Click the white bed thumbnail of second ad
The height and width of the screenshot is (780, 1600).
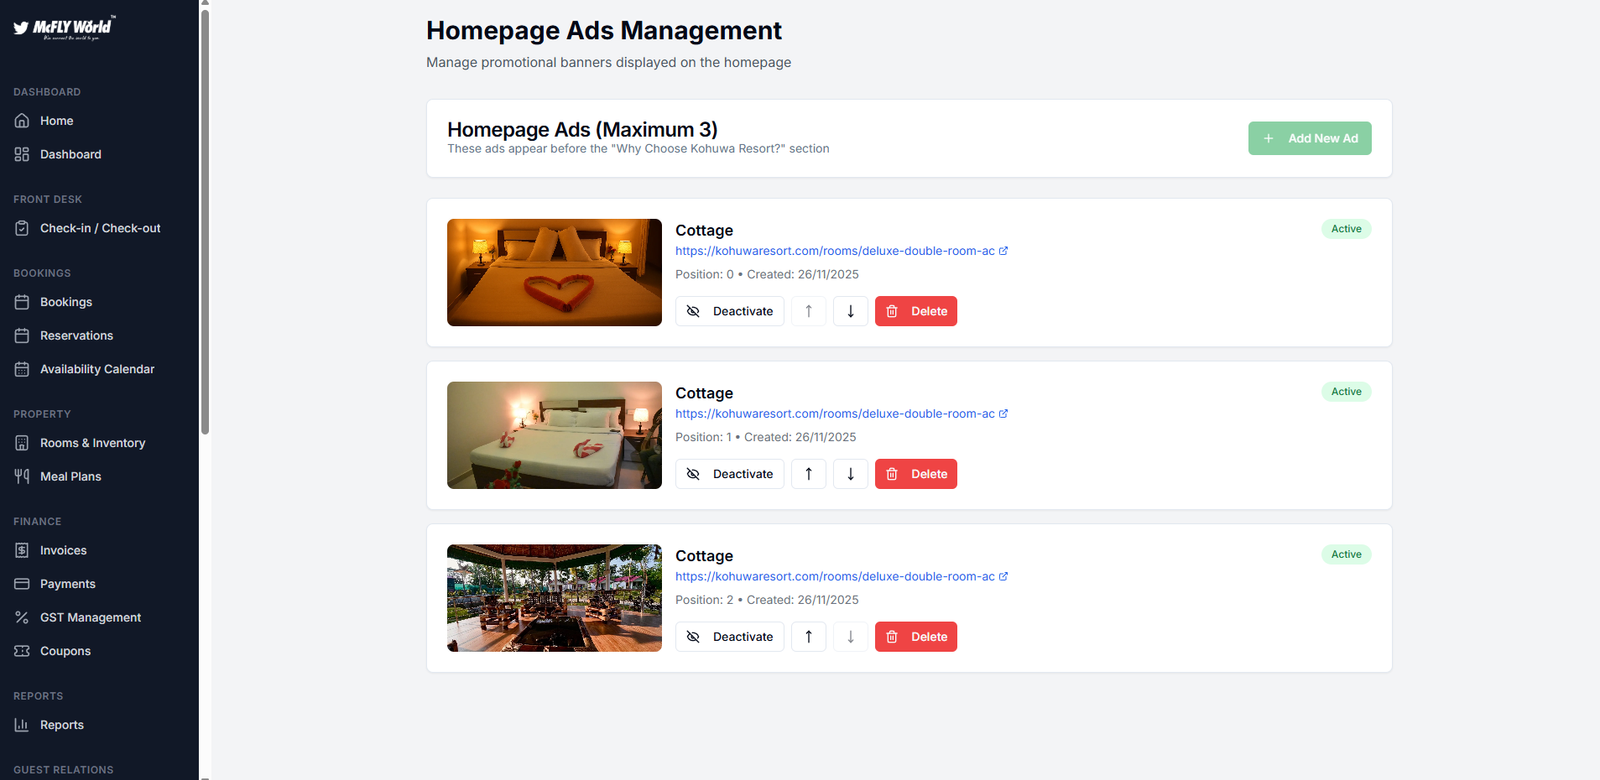click(554, 435)
